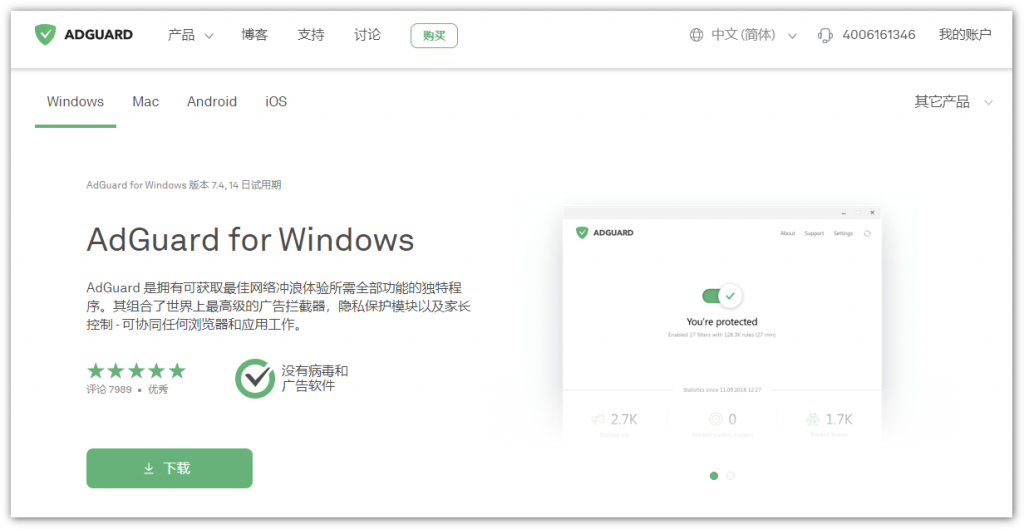
Task: Click the green checkmark no-virus badge
Action: point(255,378)
